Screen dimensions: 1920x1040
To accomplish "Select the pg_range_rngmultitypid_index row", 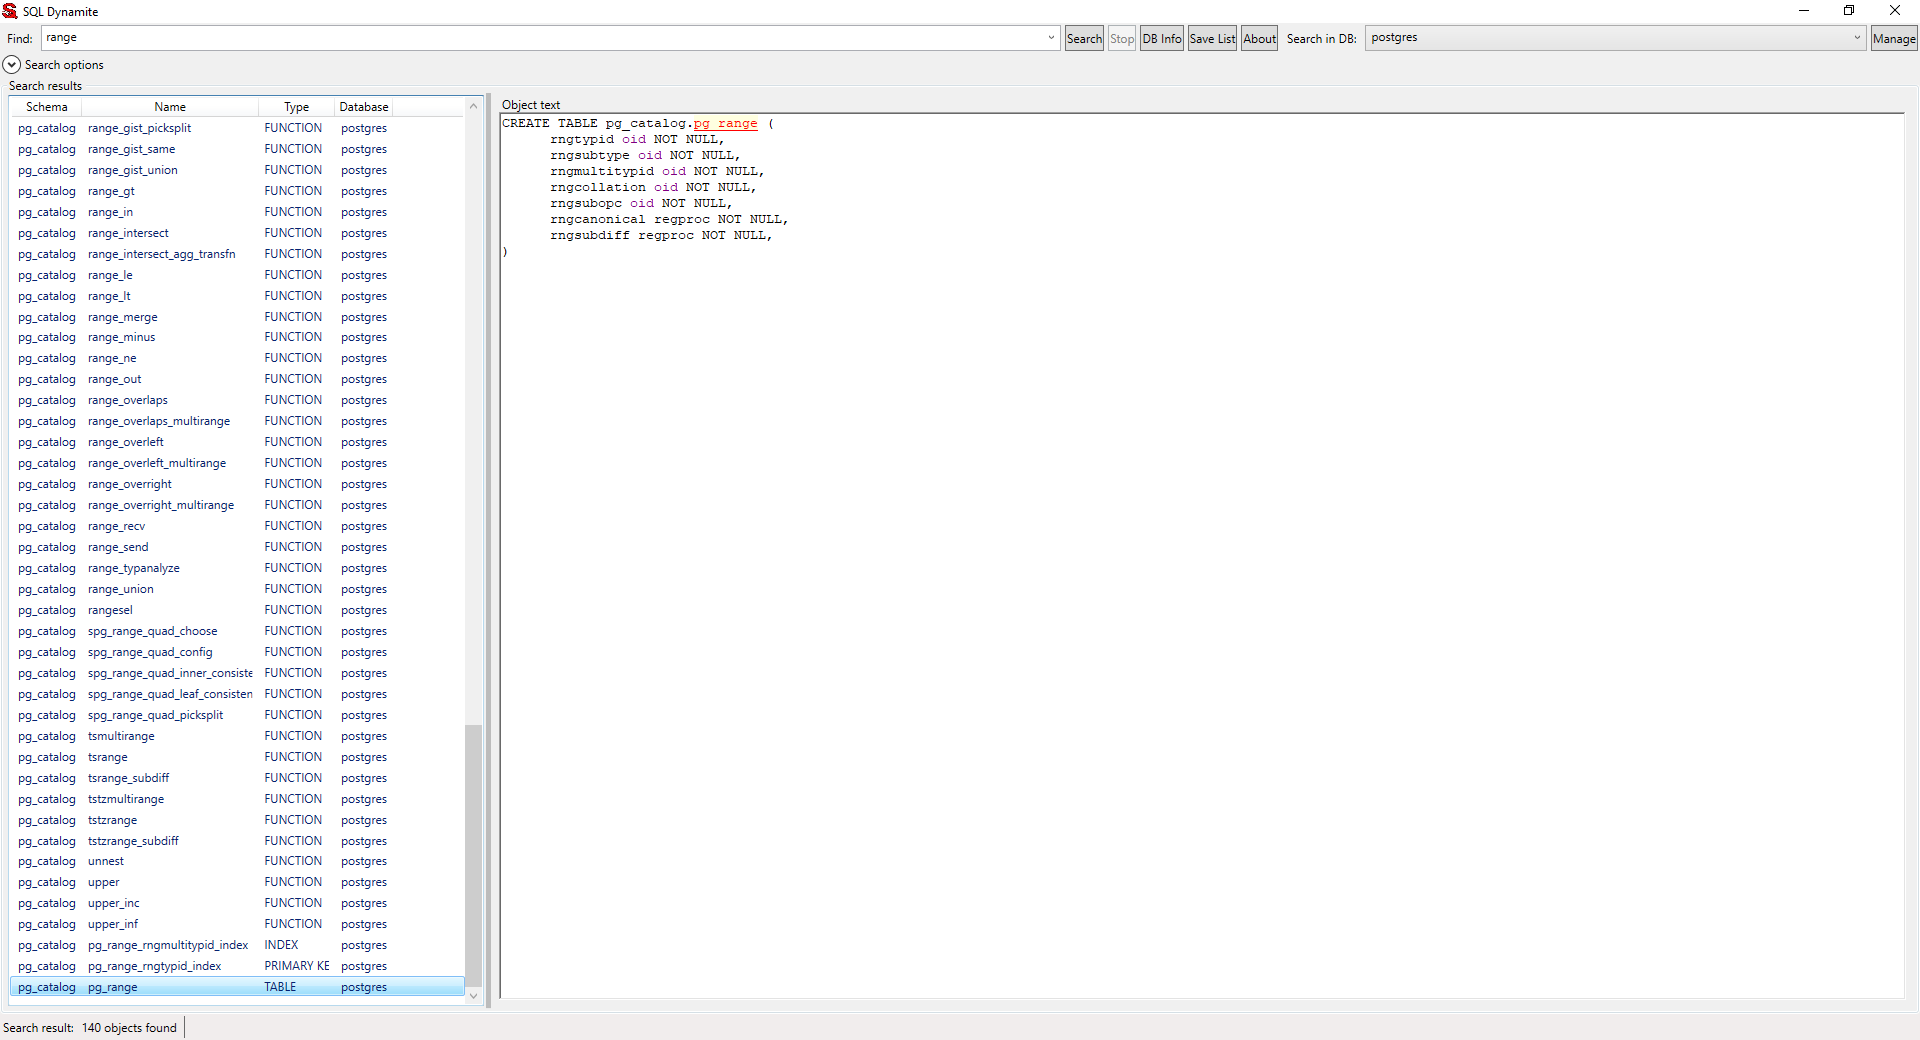I will pos(167,945).
